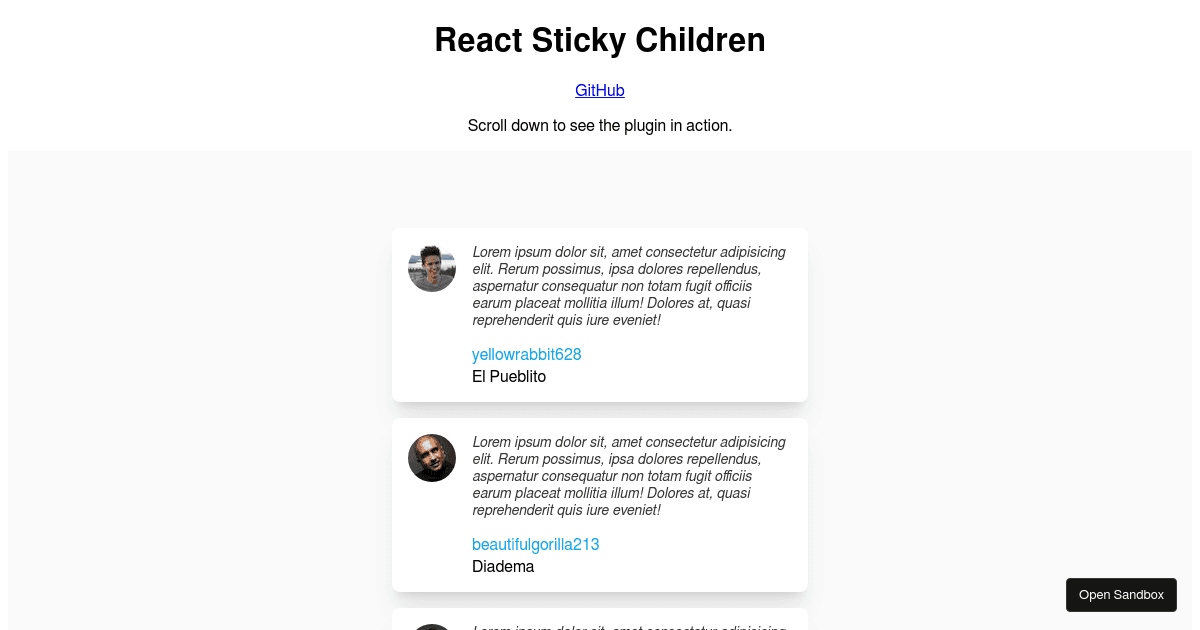Screen dimensions: 1200x630
Task: Click the partially visible third card
Action: pos(600,620)
